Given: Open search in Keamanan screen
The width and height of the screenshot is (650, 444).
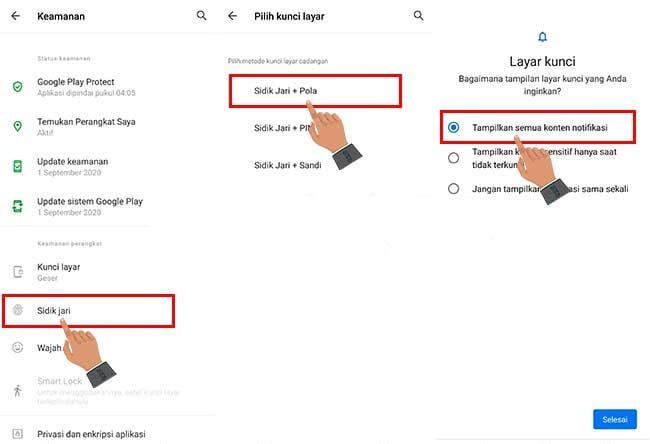Looking at the screenshot, I should tap(201, 16).
